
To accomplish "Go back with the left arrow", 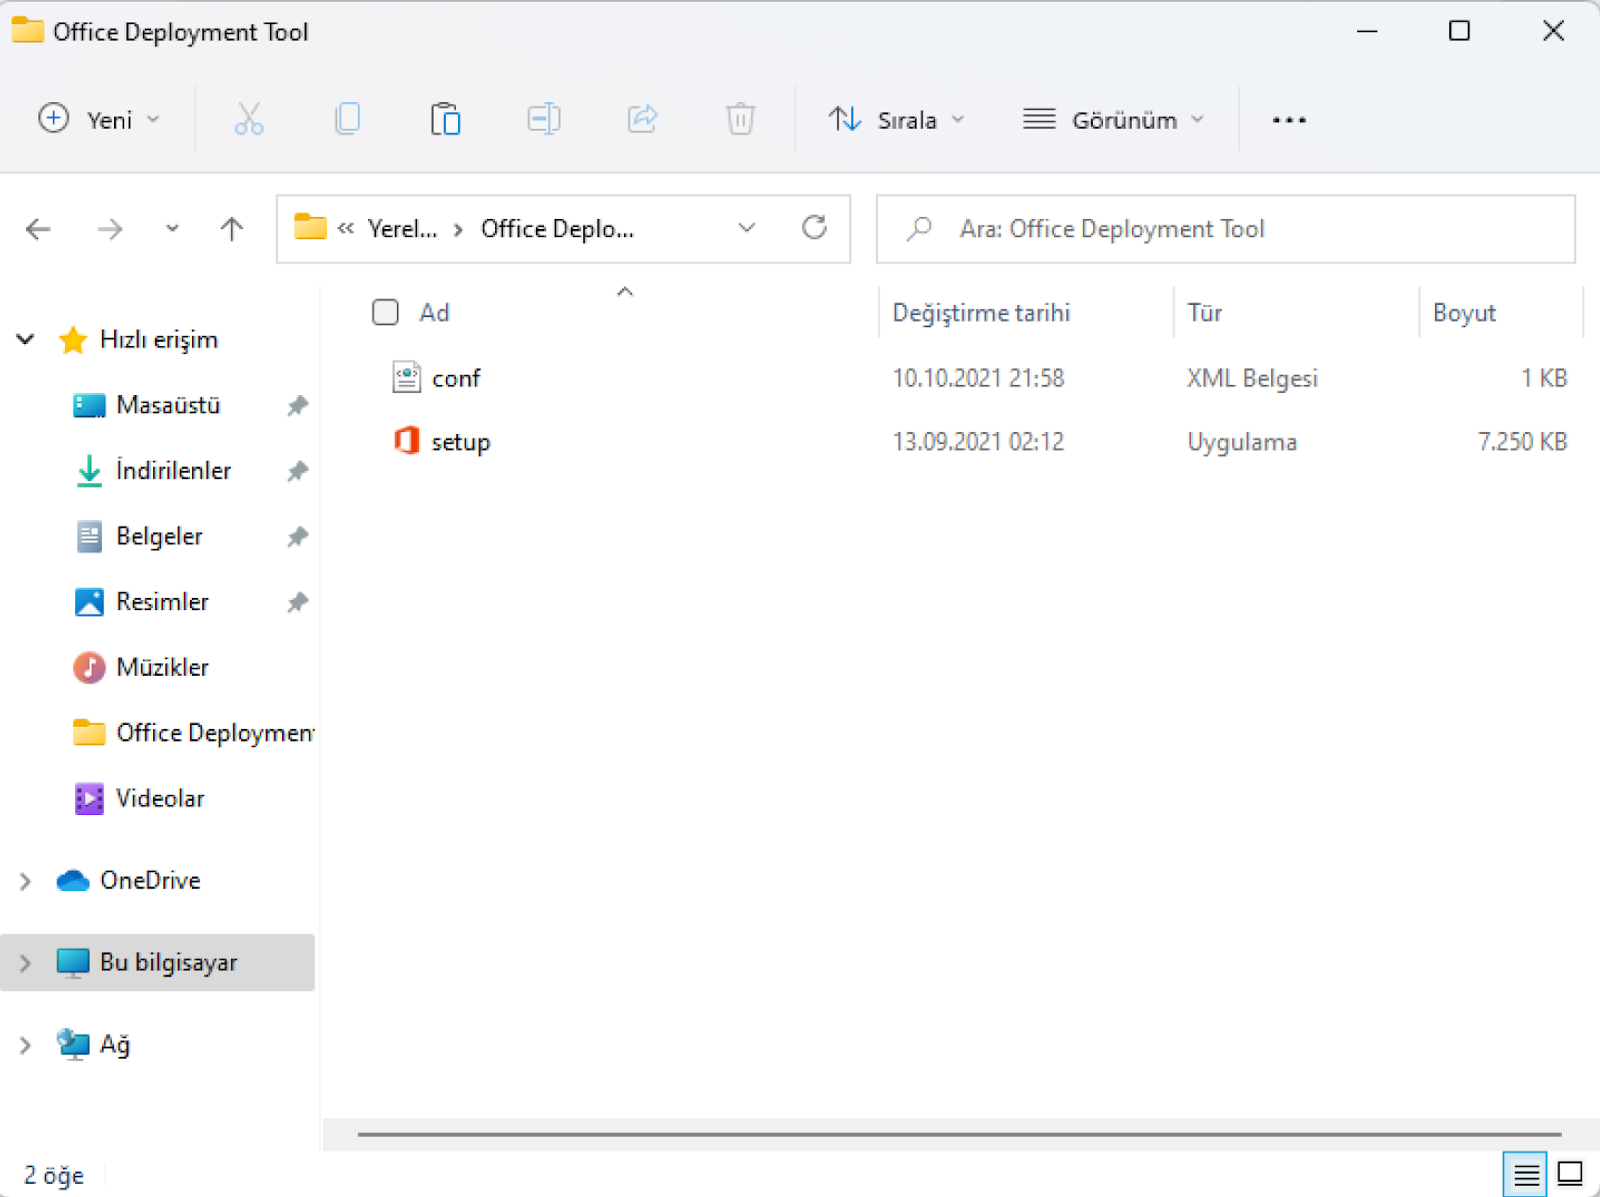I will pos(38,229).
